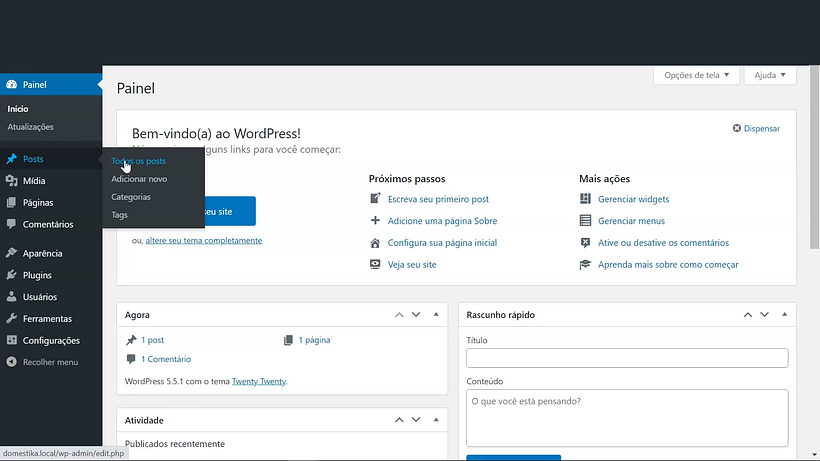This screenshot has width=820, height=461.
Task: Click the Mídia media icon
Action: (12, 181)
